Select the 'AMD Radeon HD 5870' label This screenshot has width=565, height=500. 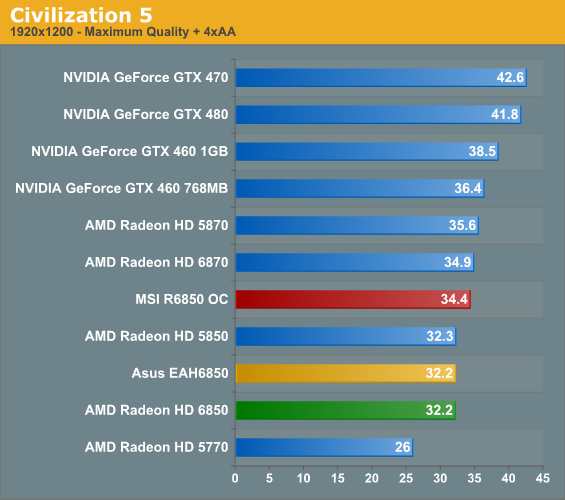point(156,225)
